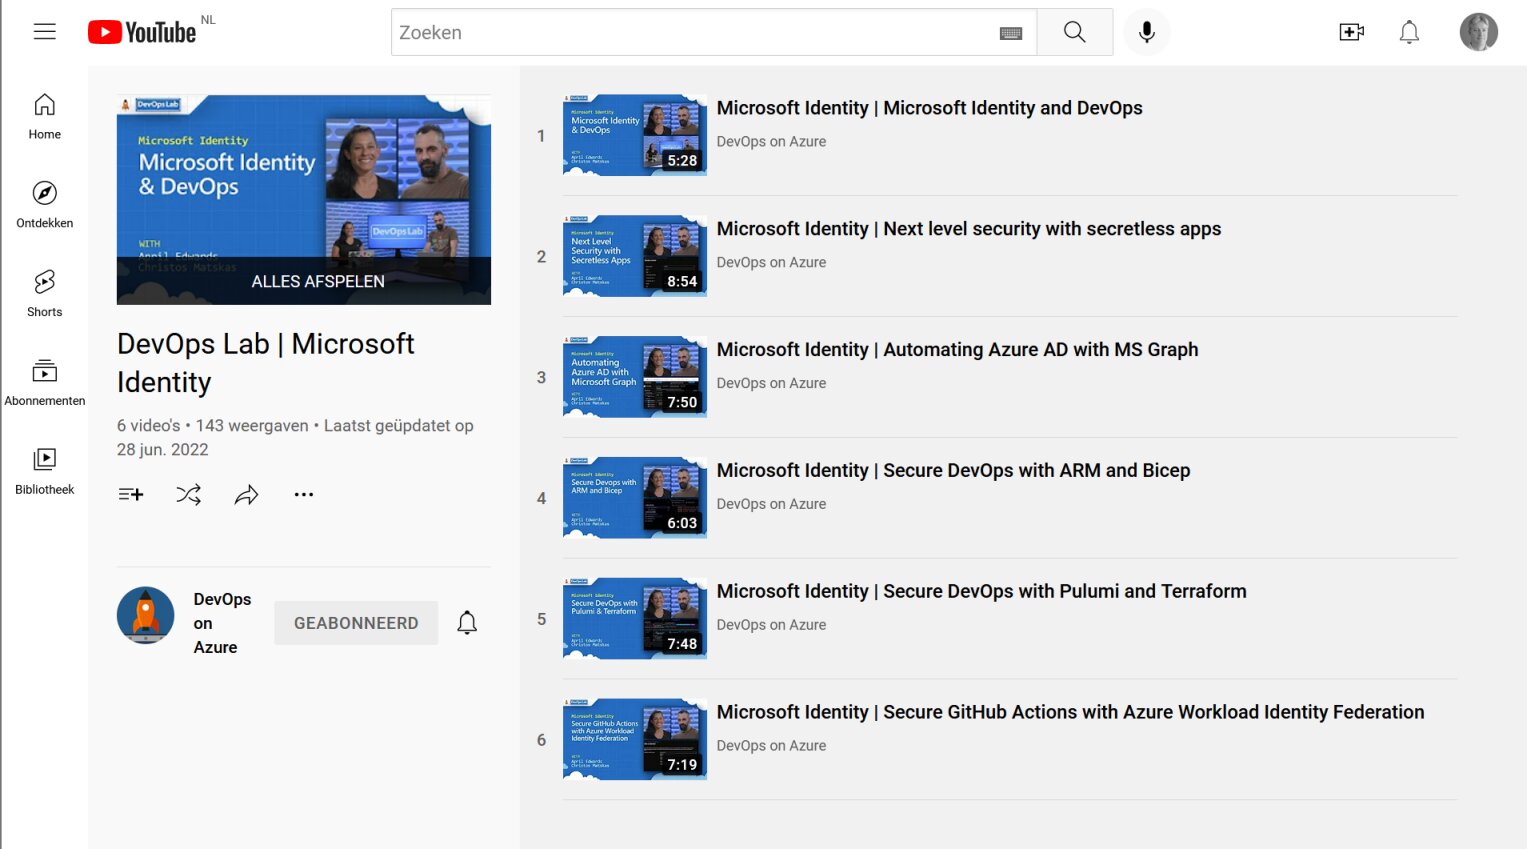
Task: Click into the Zoeken search field
Action: click(690, 32)
